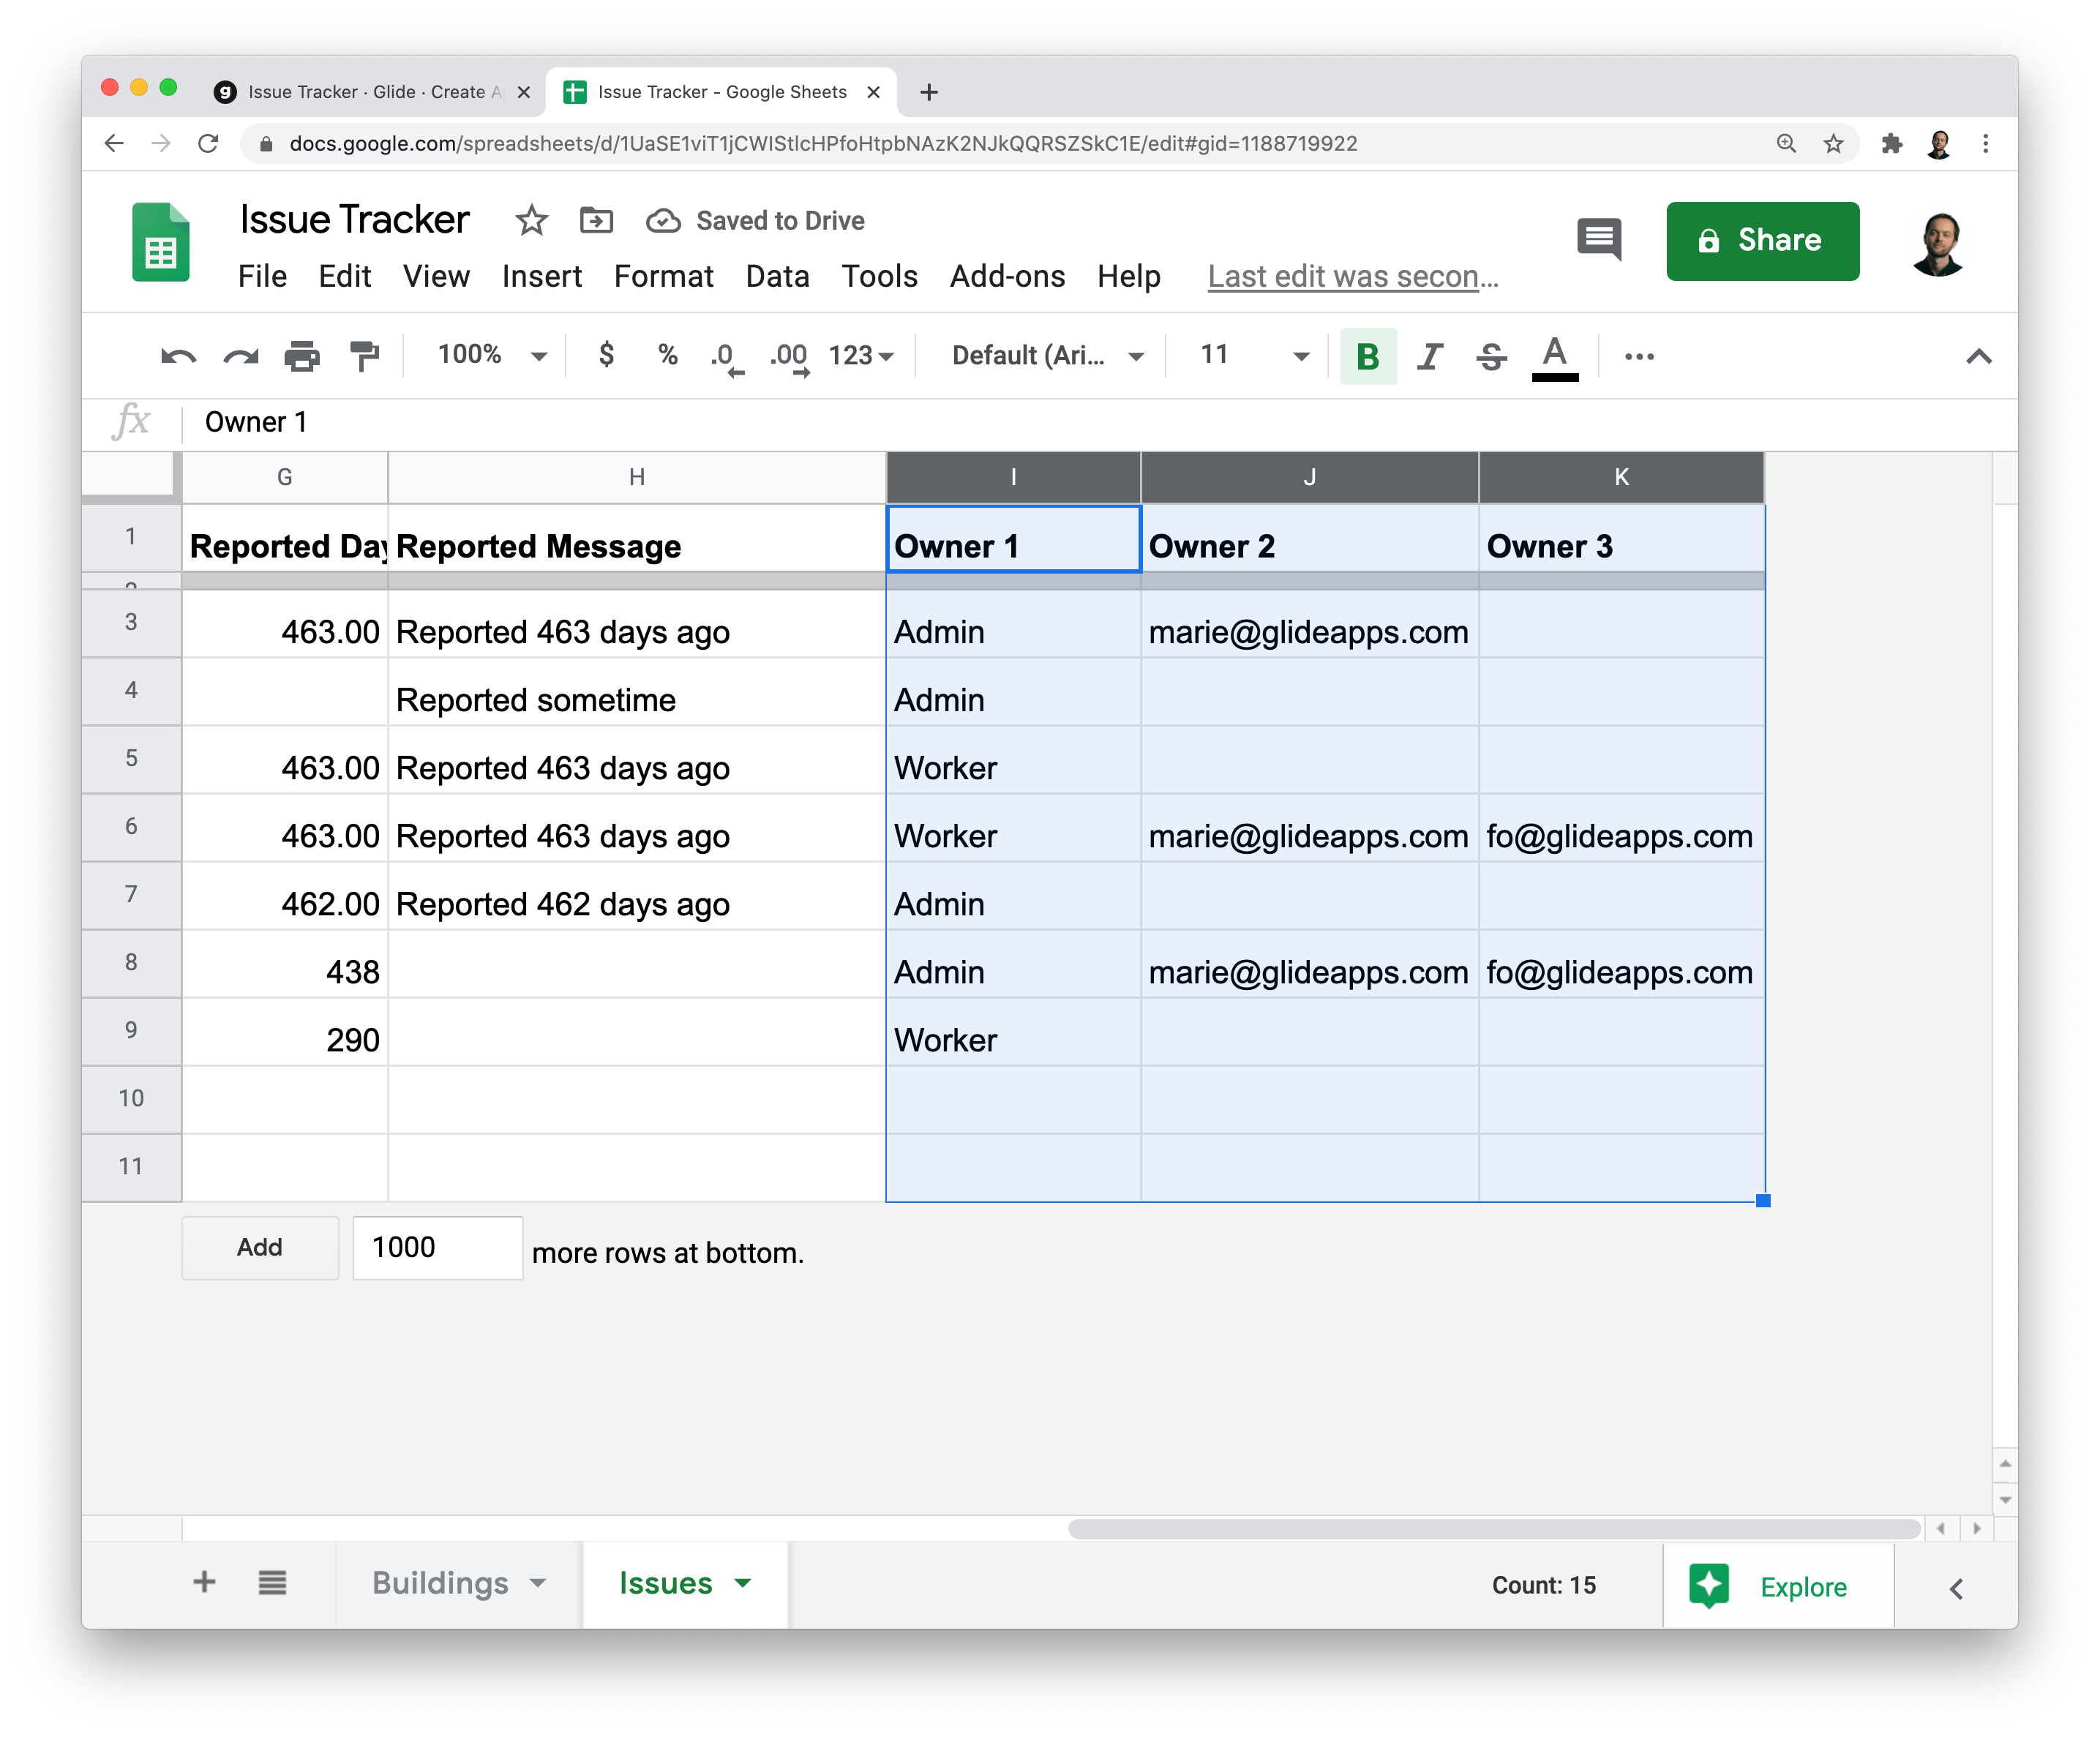Click the Move to folder icon
Screen dimensions: 2100x1737
pyautogui.click(x=596, y=220)
